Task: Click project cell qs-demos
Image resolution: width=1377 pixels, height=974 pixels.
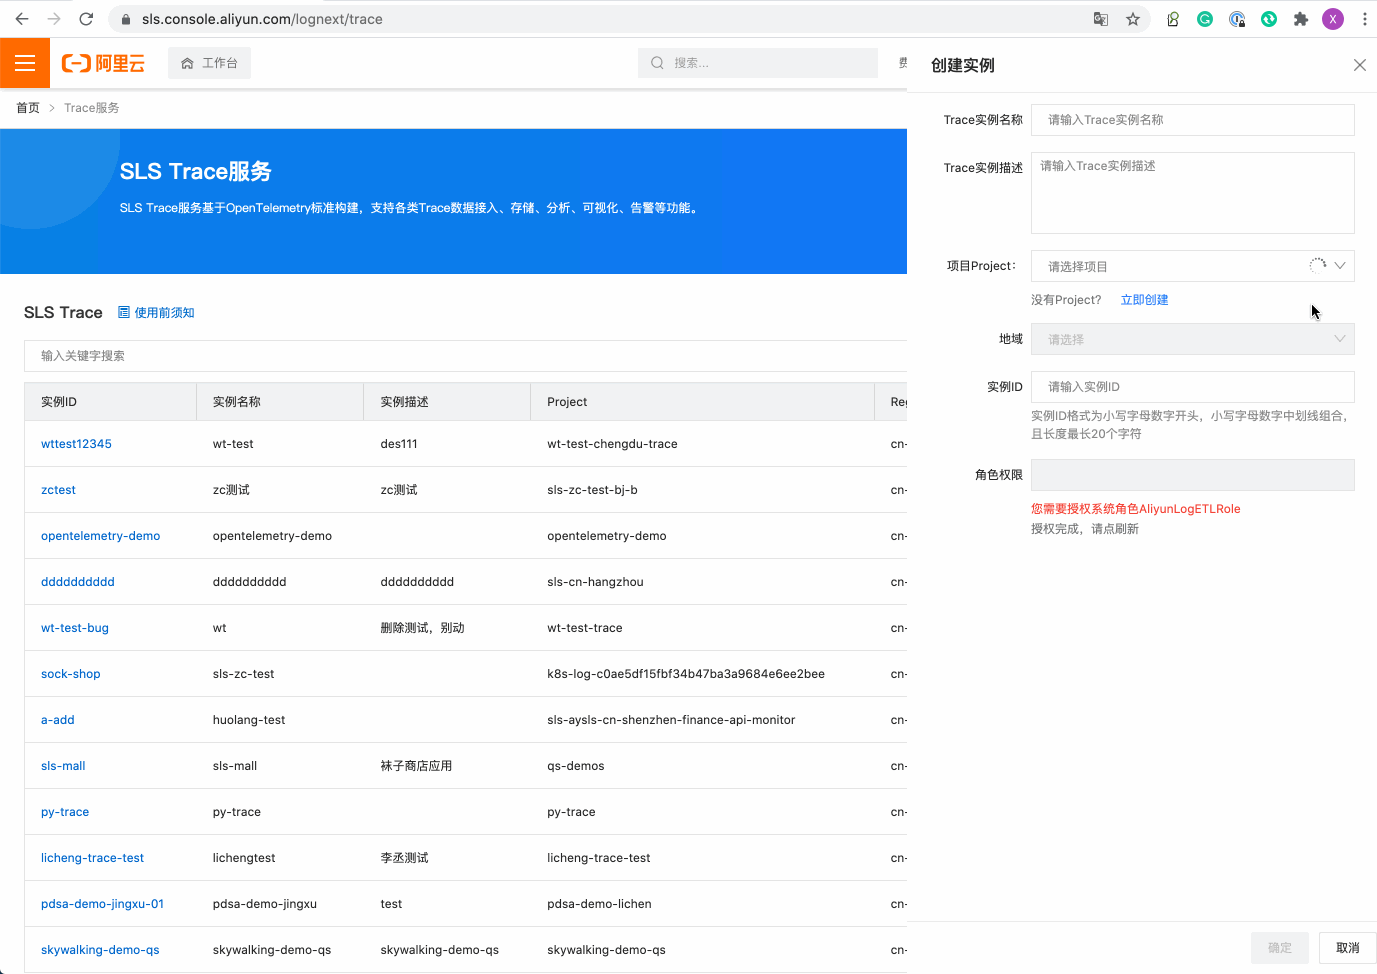Action: (576, 766)
